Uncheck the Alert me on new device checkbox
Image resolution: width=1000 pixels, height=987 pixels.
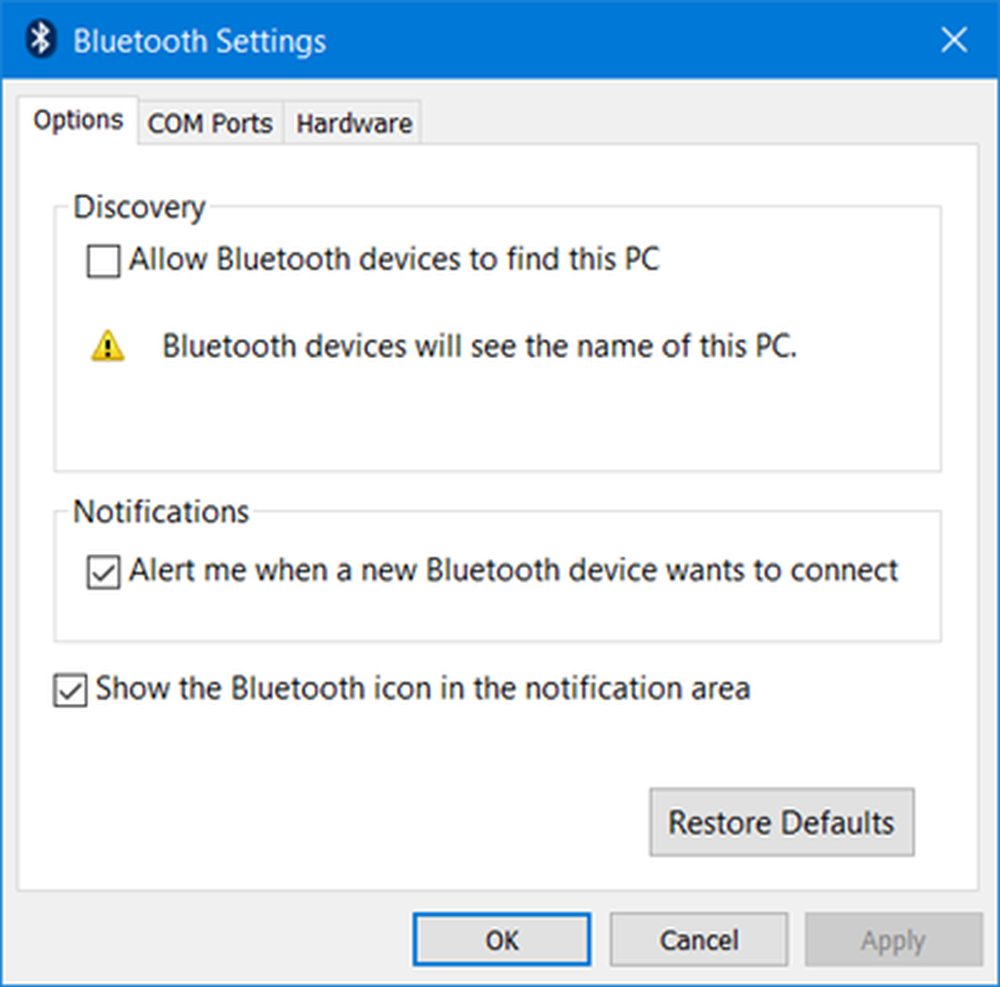[103, 574]
